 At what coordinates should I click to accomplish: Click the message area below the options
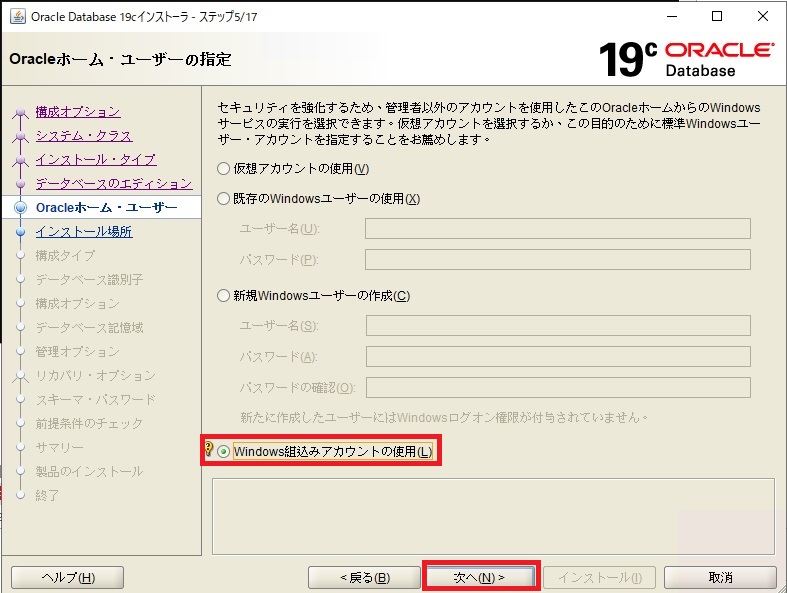click(493, 516)
